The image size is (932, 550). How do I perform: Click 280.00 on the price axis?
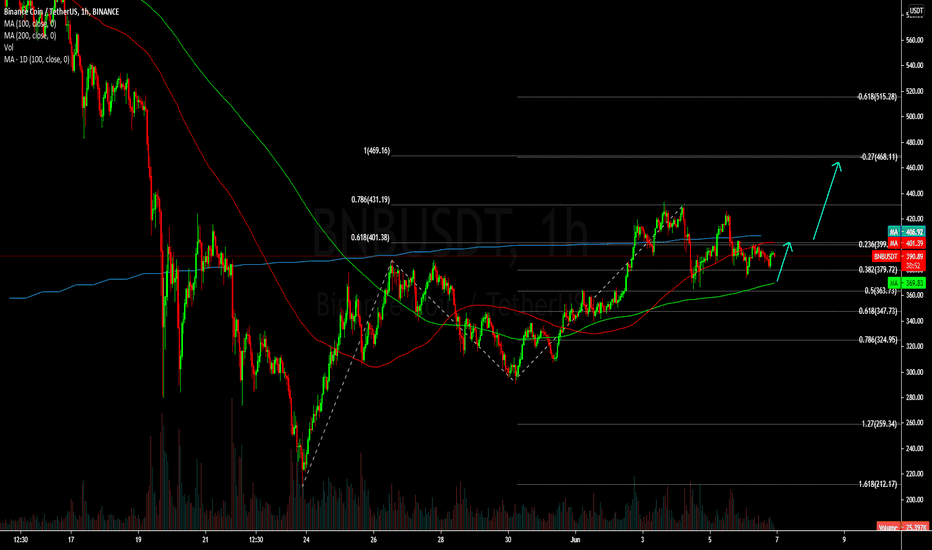point(914,397)
